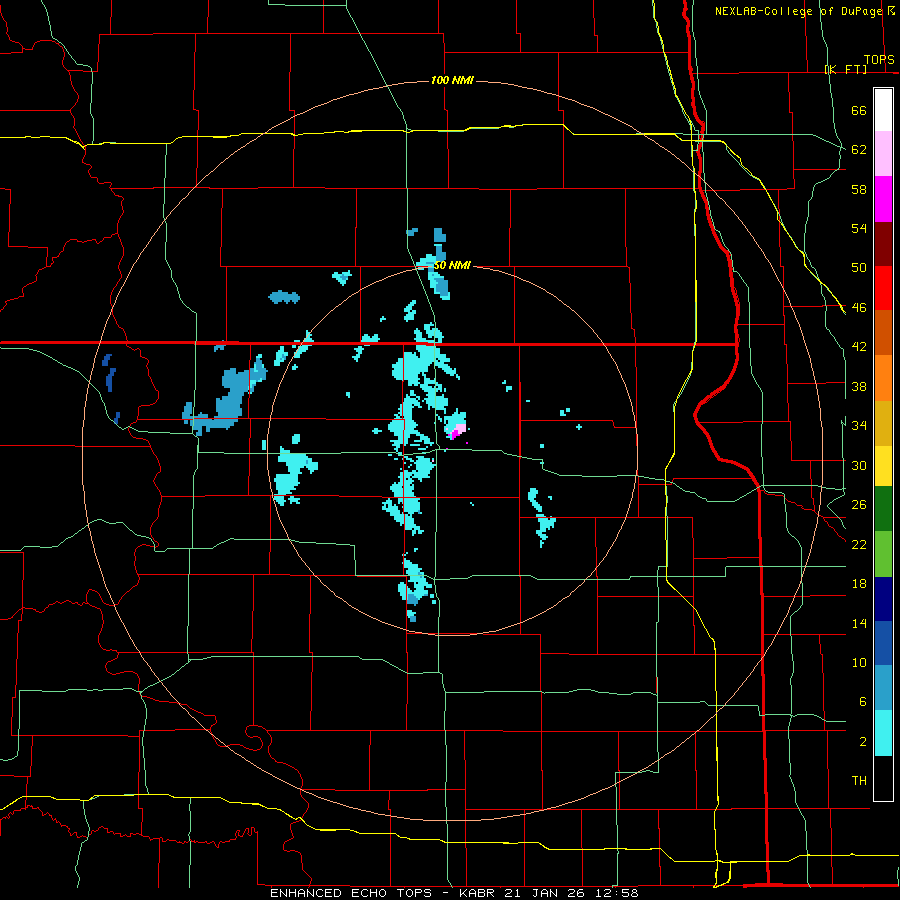
Task: Click the cyan 6 legend swatch
Action: [883, 733]
